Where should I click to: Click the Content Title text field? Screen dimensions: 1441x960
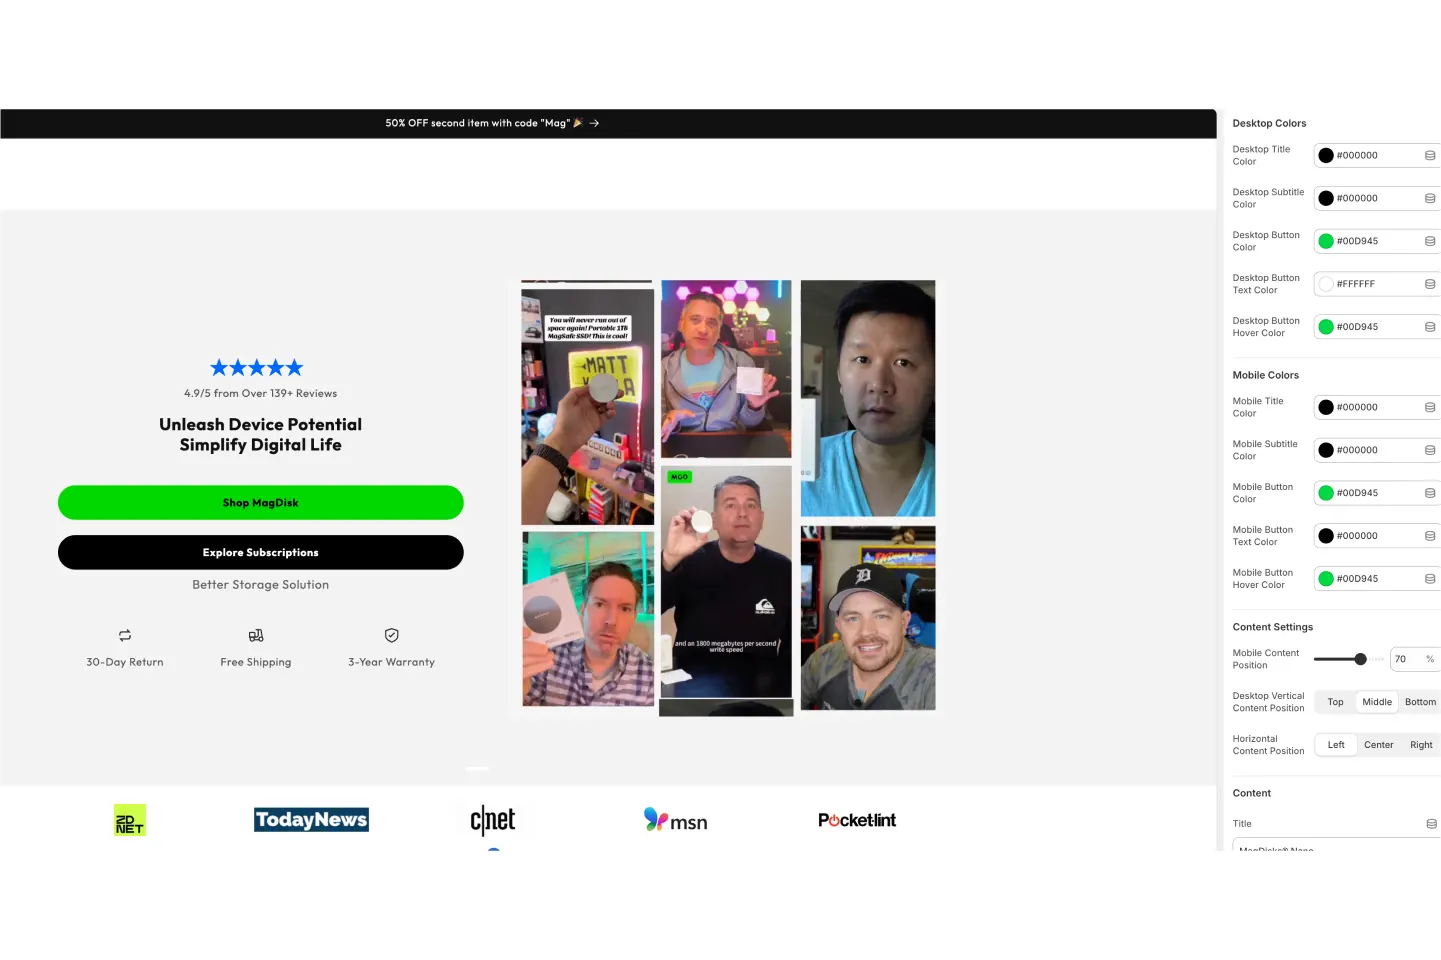point(1336,845)
